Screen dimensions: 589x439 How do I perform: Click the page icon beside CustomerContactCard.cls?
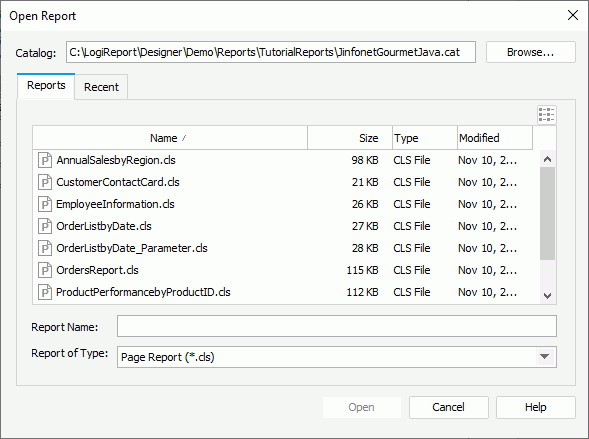[x=45, y=182]
